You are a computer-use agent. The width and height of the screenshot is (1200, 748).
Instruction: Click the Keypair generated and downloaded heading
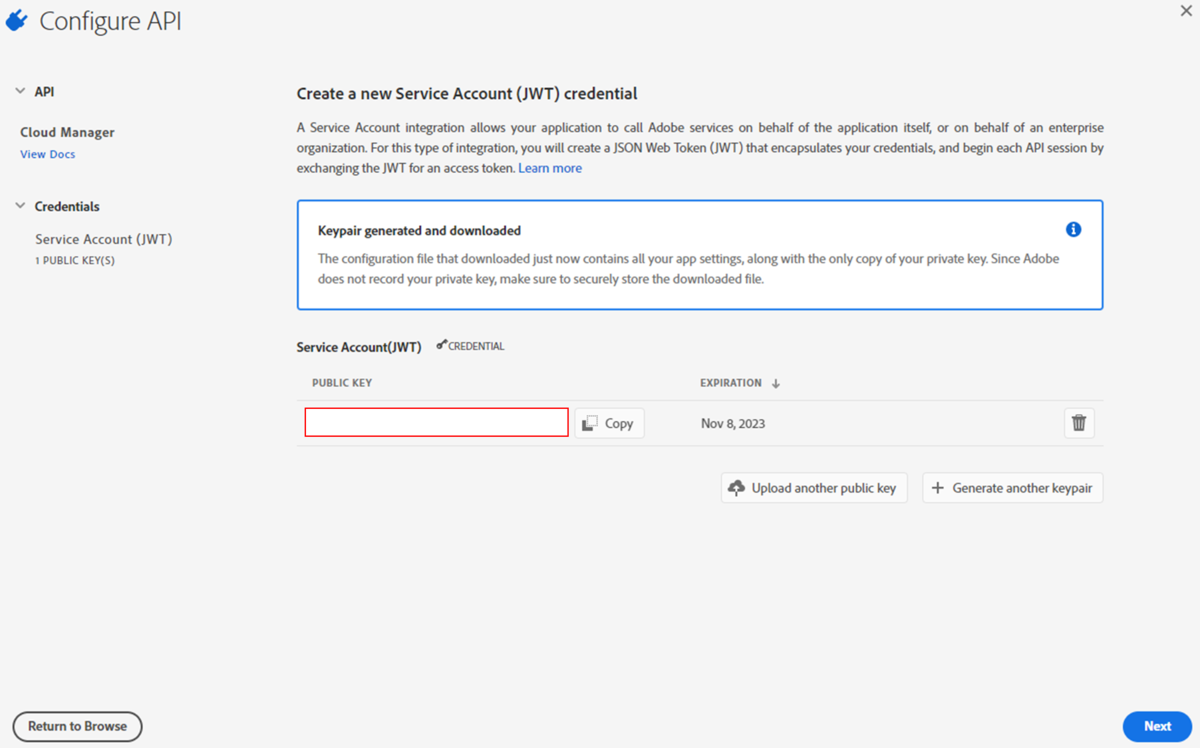tap(419, 231)
